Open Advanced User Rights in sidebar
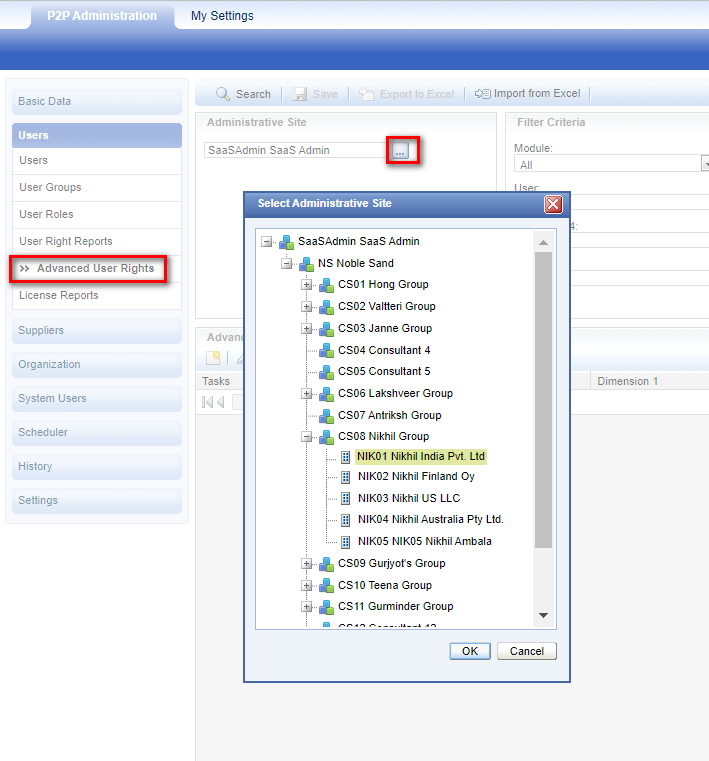Viewport: 709px width, 761px height. point(95,269)
